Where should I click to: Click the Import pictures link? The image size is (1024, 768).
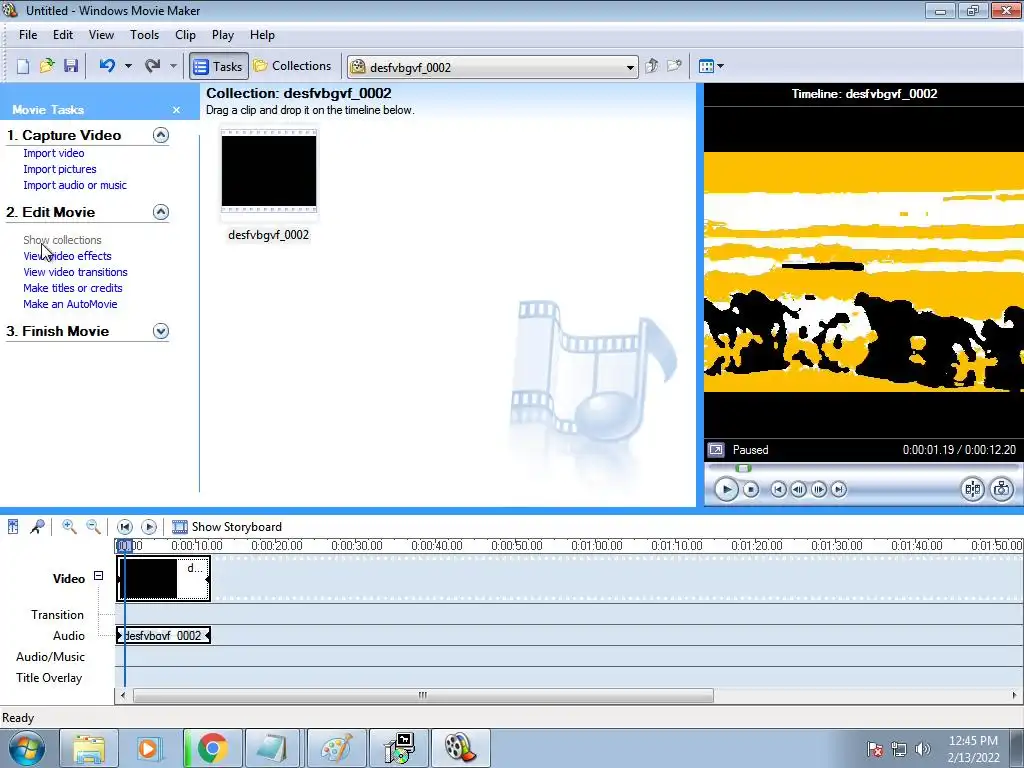pyautogui.click(x=59, y=169)
